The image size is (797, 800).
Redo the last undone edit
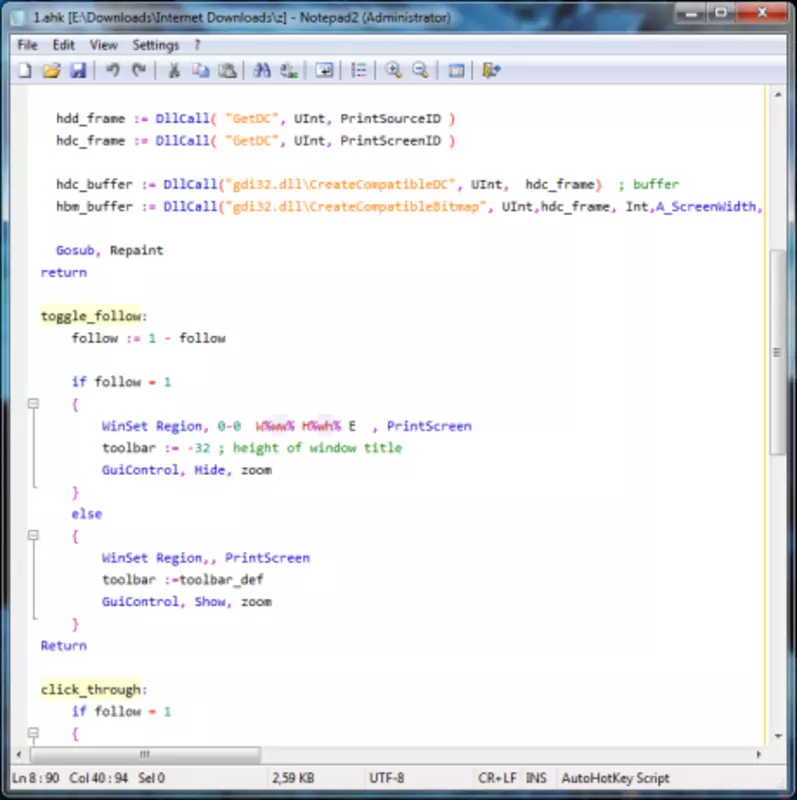(139, 70)
